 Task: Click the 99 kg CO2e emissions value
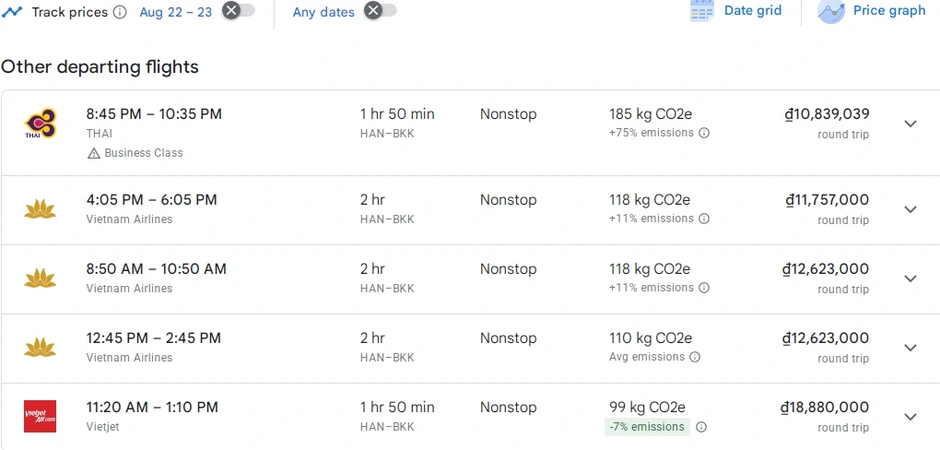pyautogui.click(x=647, y=407)
